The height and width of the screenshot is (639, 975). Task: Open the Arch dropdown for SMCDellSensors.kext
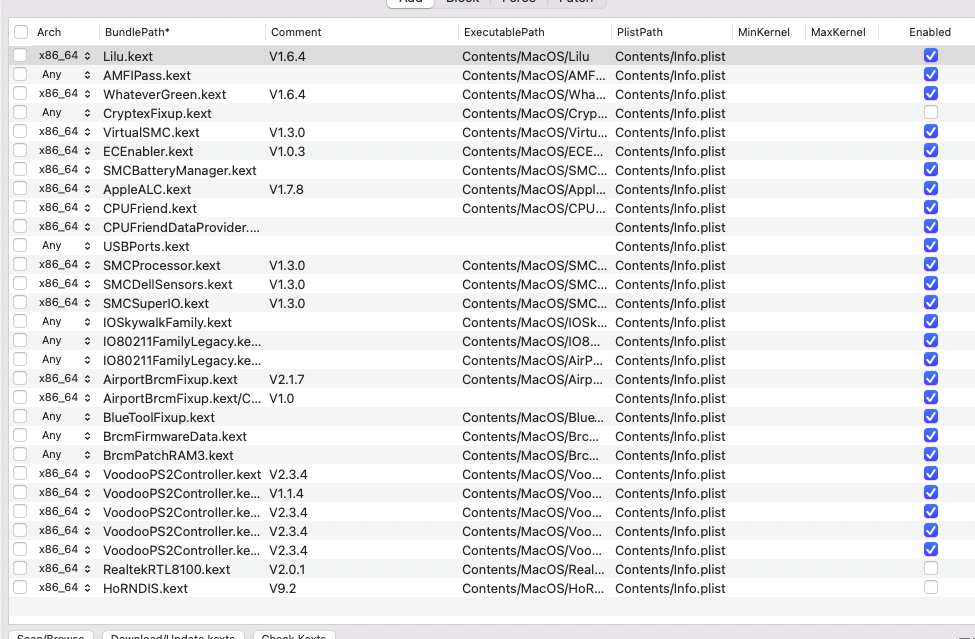pyautogui.click(x=65, y=283)
